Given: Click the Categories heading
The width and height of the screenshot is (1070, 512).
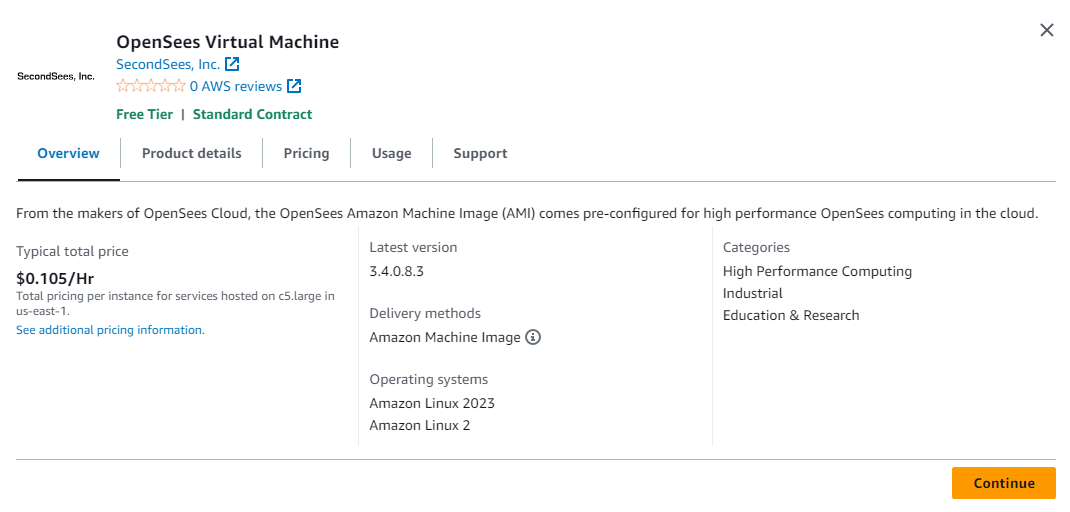Looking at the screenshot, I should tap(756, 247).
